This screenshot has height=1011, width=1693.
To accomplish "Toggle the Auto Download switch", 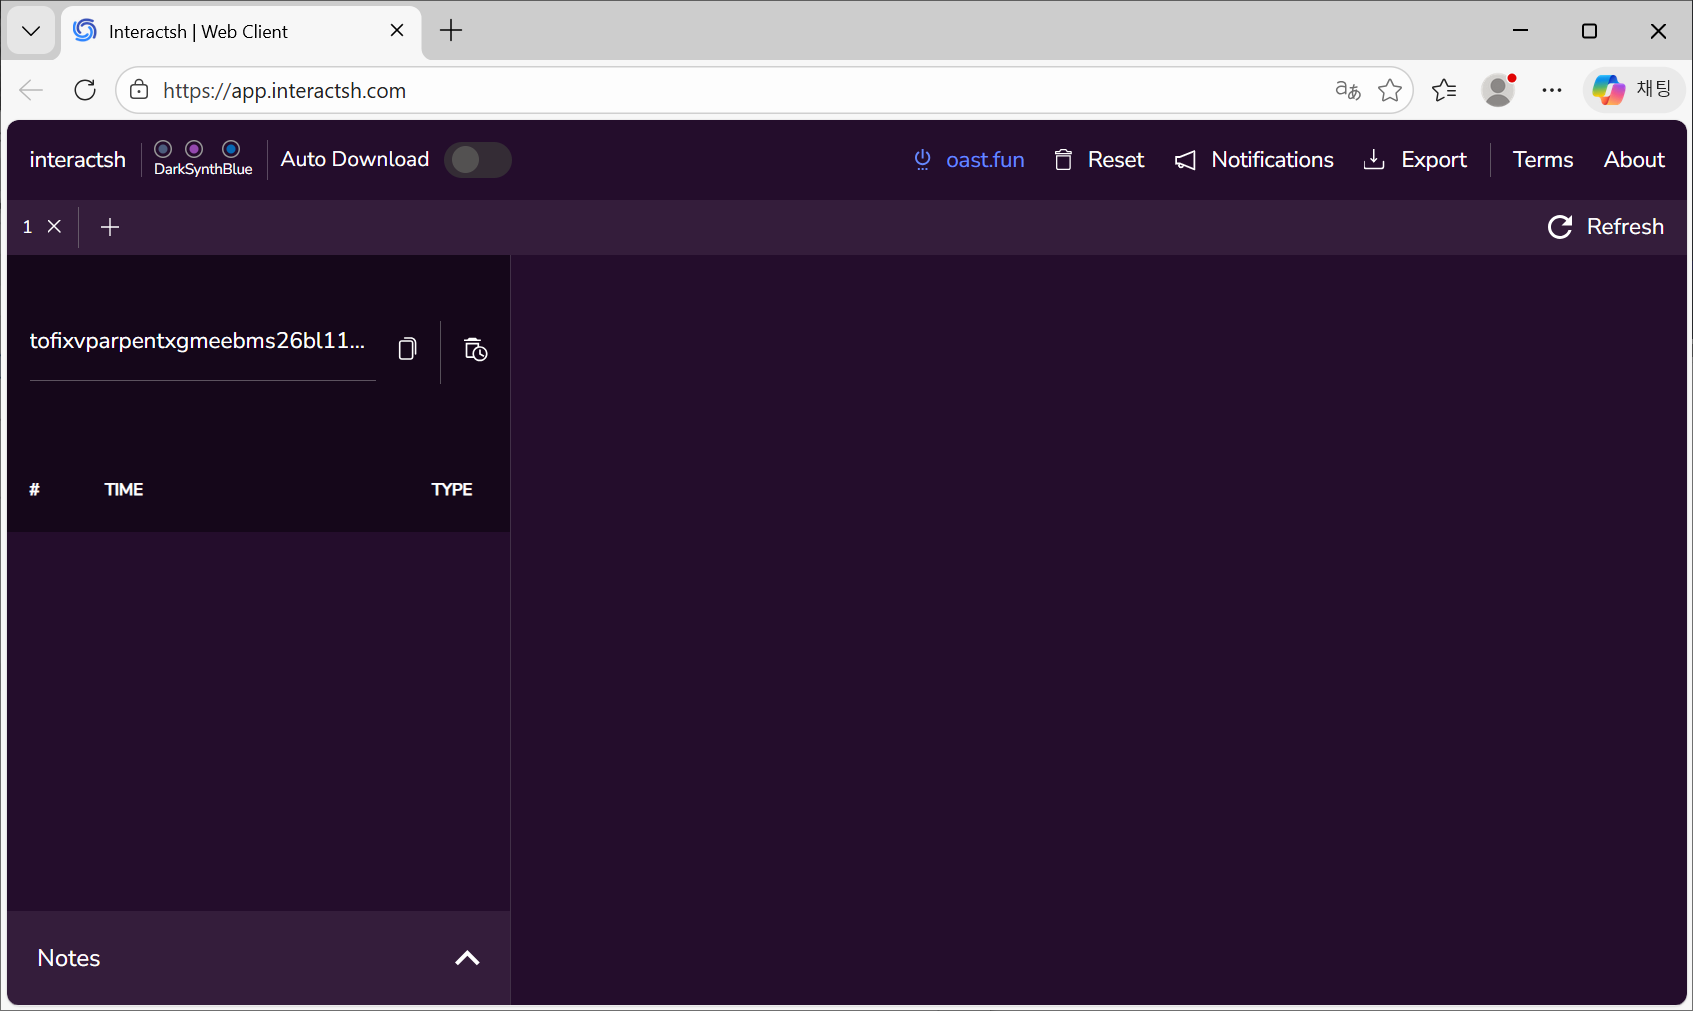I will click(478, 160).
